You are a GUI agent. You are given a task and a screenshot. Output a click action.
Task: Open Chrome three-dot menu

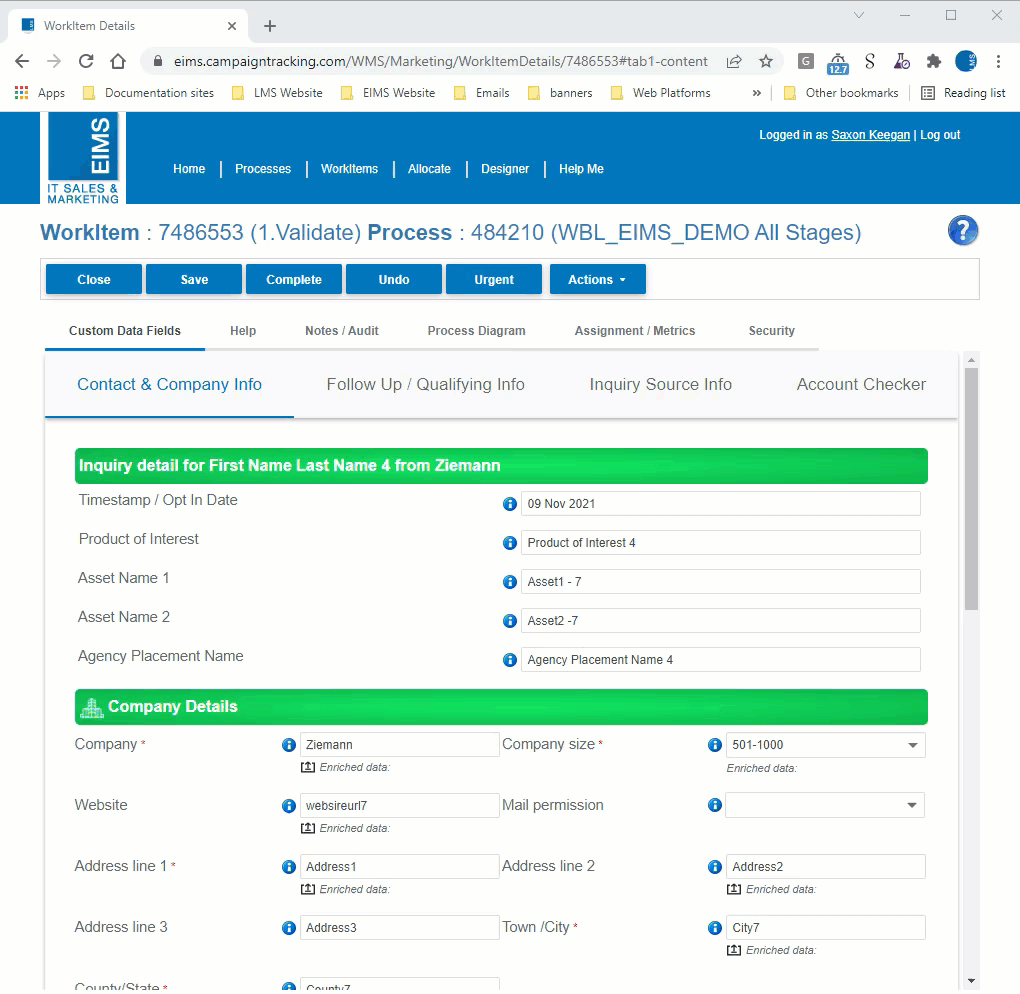pos(998,61)
